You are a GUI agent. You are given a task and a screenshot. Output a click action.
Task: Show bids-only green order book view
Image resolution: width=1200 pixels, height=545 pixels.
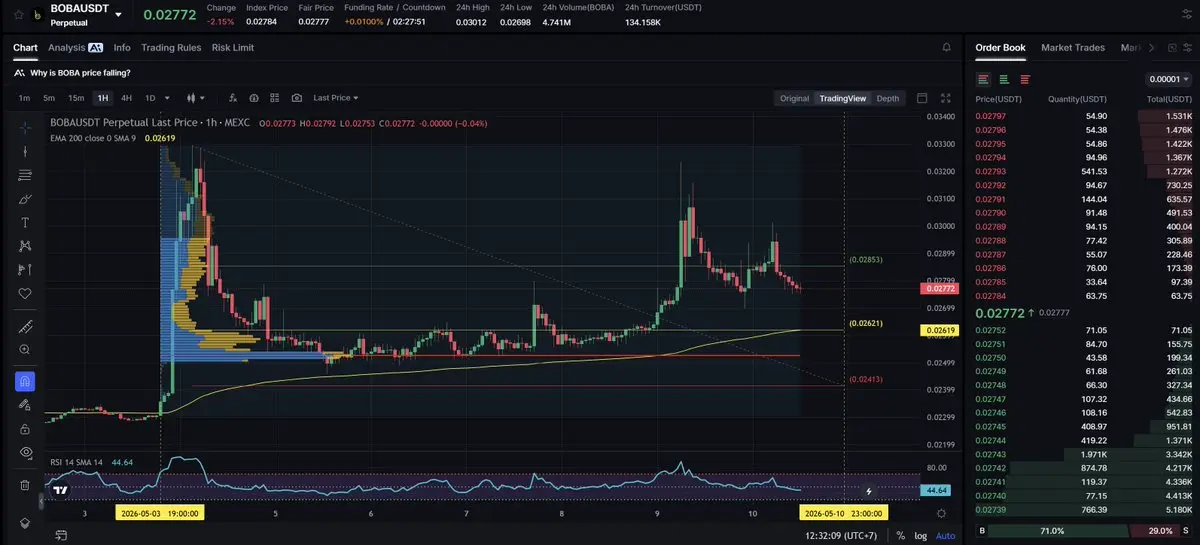pos(1004,79)
